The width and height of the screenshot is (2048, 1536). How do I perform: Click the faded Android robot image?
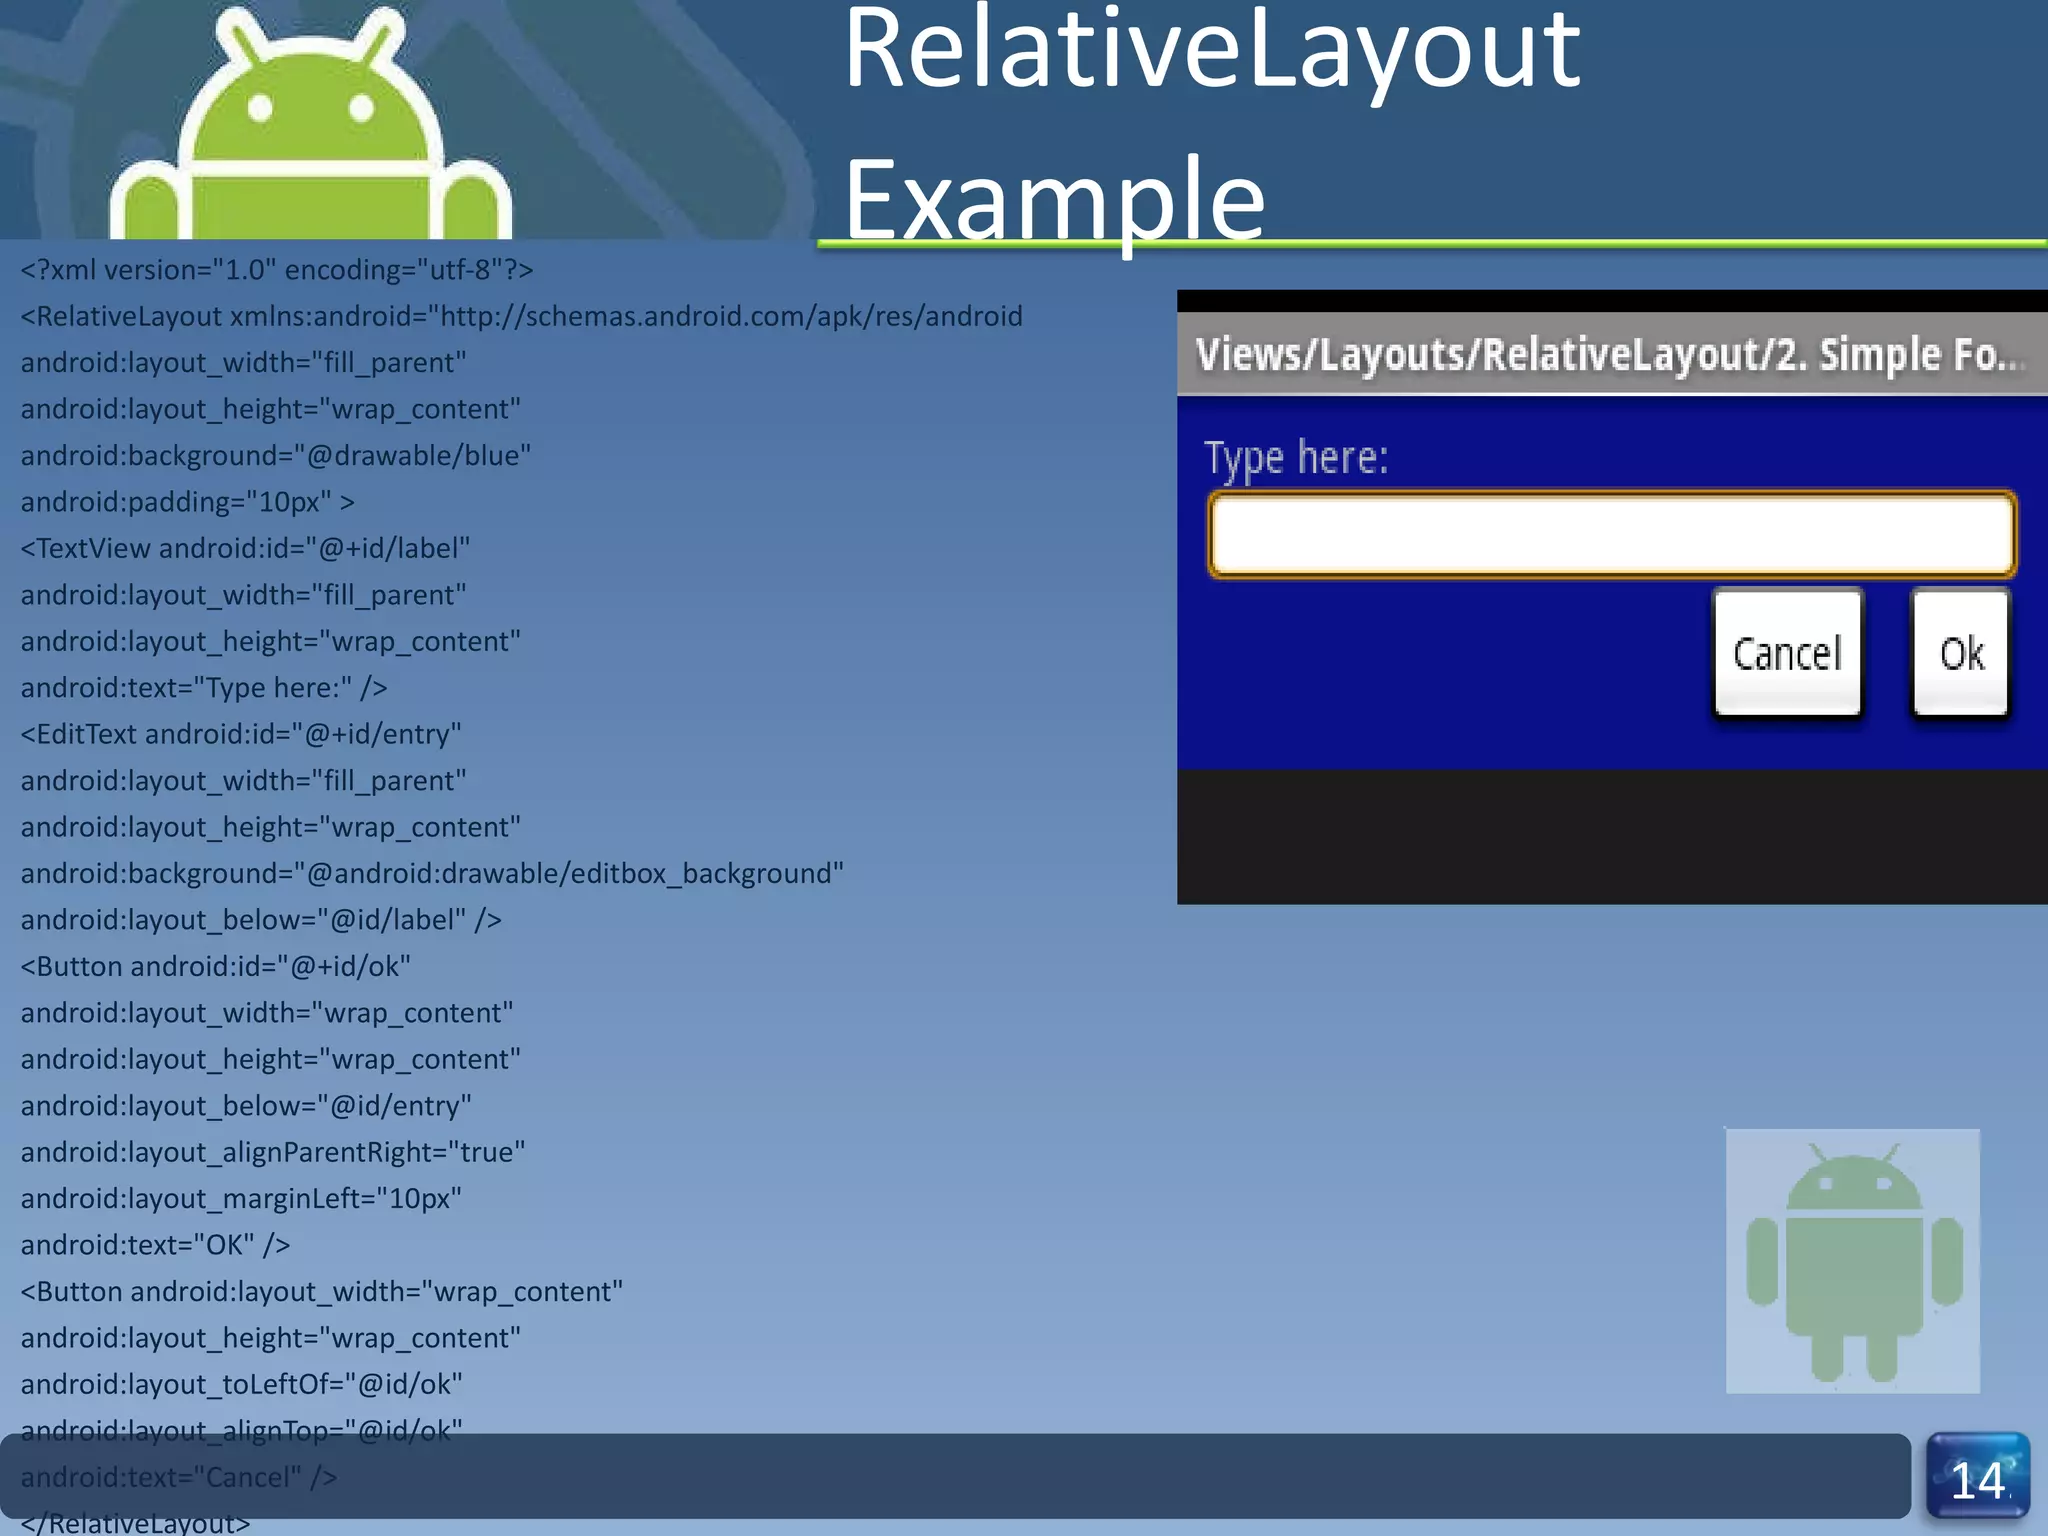[1852, 1261]
